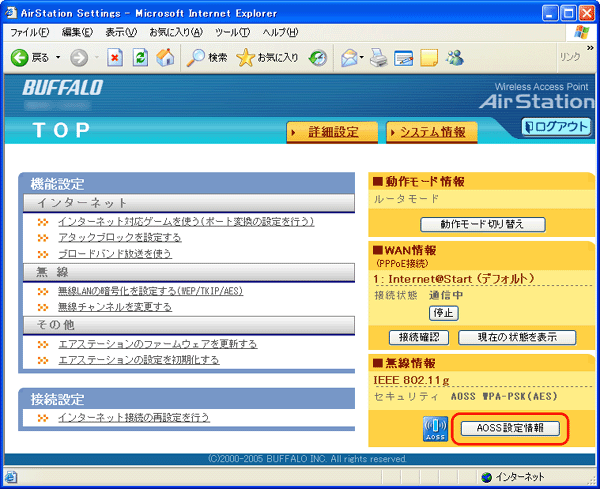Open the yellow Discuss note icon
Image resolution: width=600 pixels, height=489 pixels.
(x=429, y=58)
